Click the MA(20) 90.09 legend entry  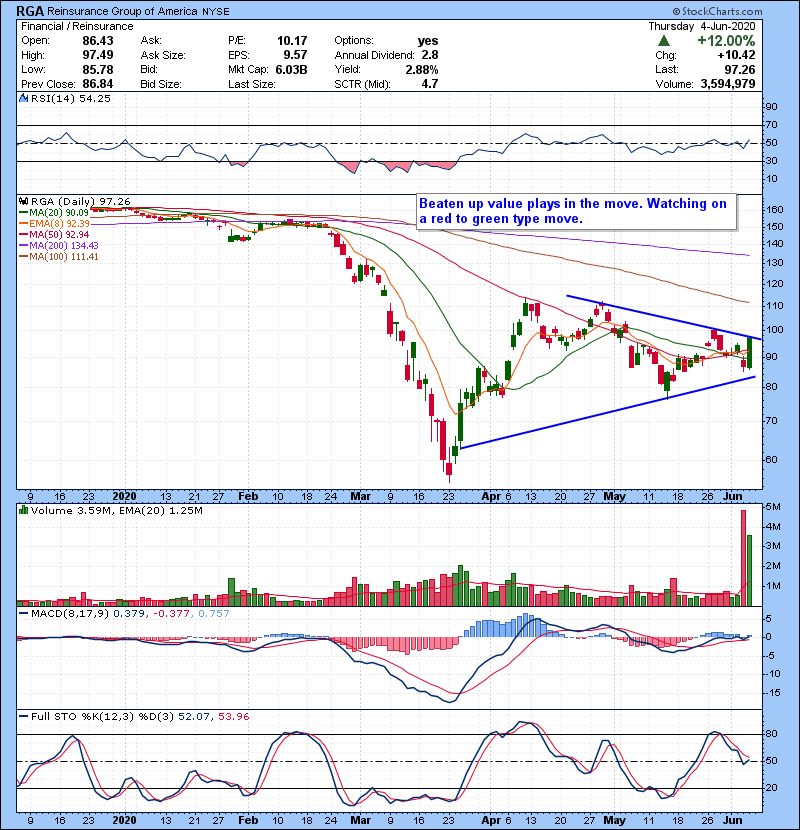[x=55, y=212]
